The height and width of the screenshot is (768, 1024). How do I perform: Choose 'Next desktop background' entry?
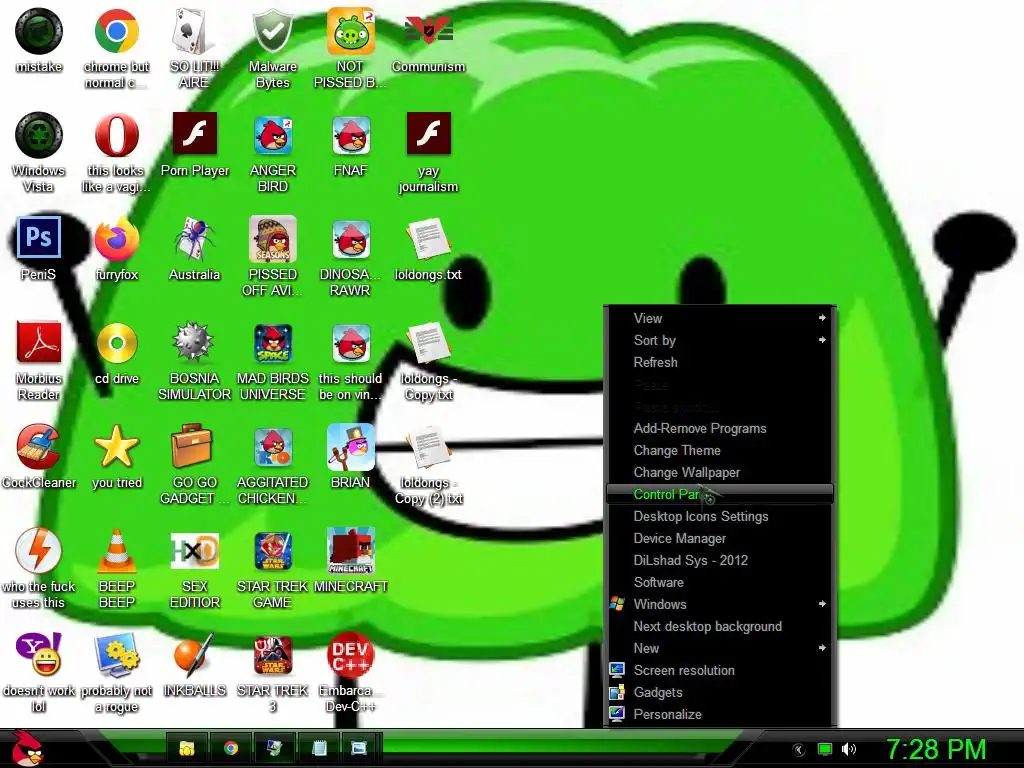click(720, 626)
